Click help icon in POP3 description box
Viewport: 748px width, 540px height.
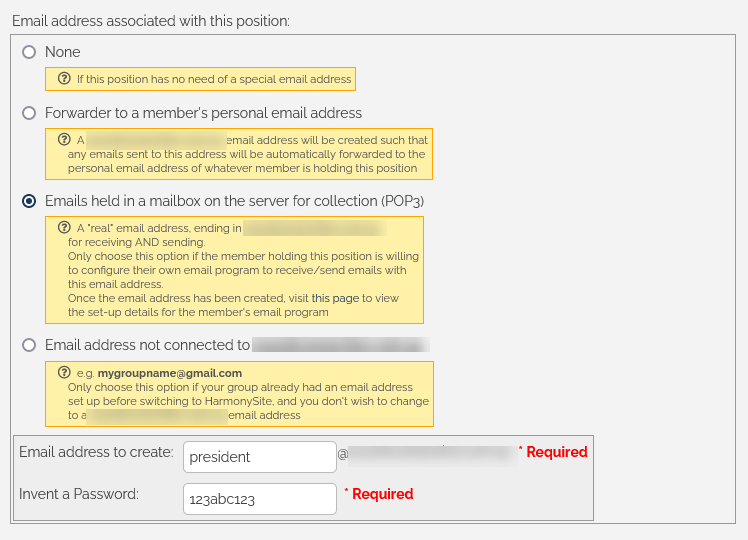(64, 227)
